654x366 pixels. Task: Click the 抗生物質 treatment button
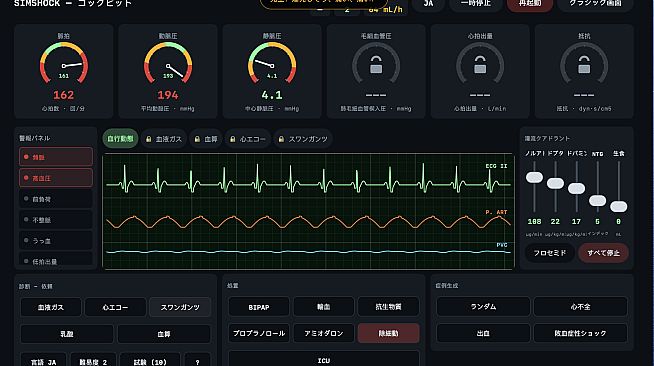tap(388, 307)
